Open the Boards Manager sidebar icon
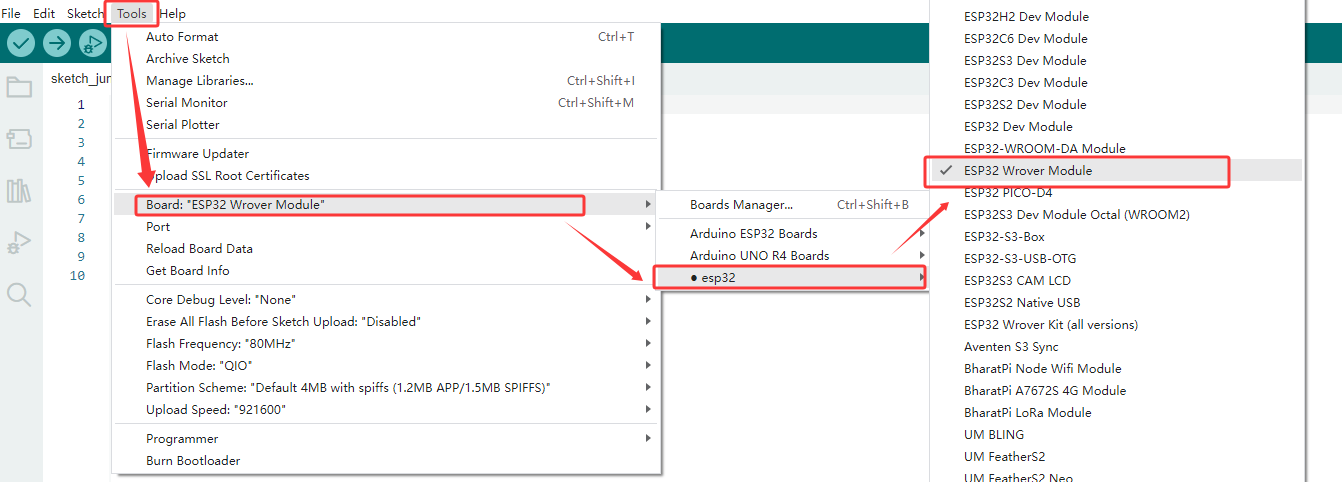Image resolution: width=1342 pixels, height=482 pixels. point(19,138)
